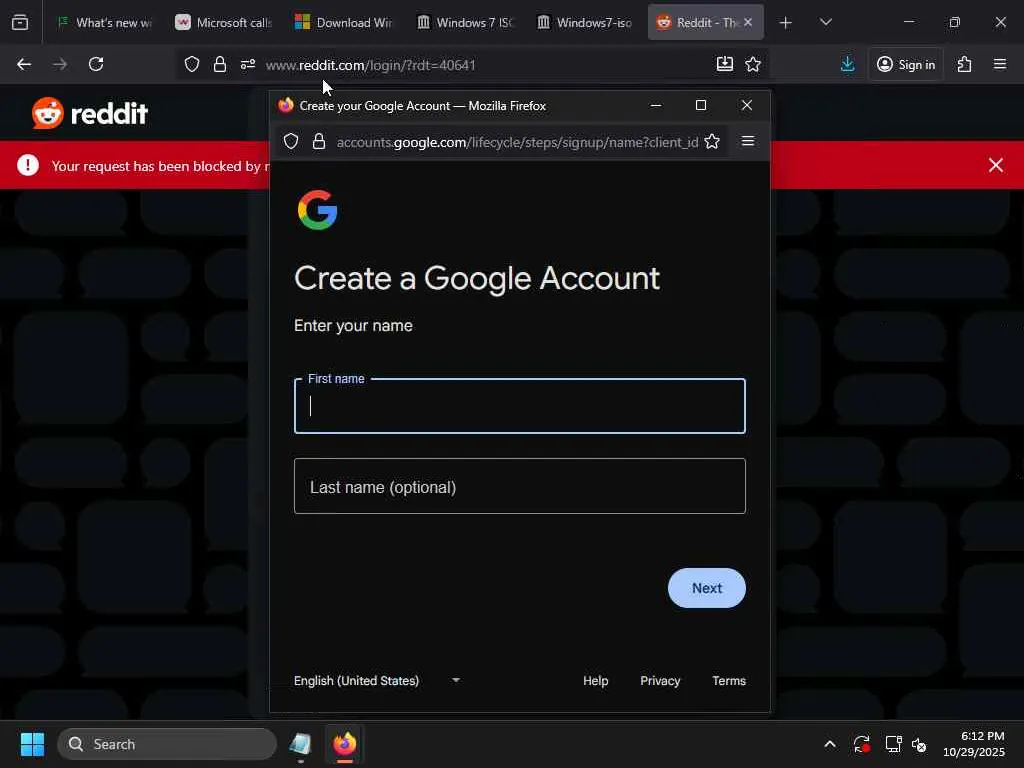Open List all tabs chevron
The image size is (1024, 768).
(825, 22)
